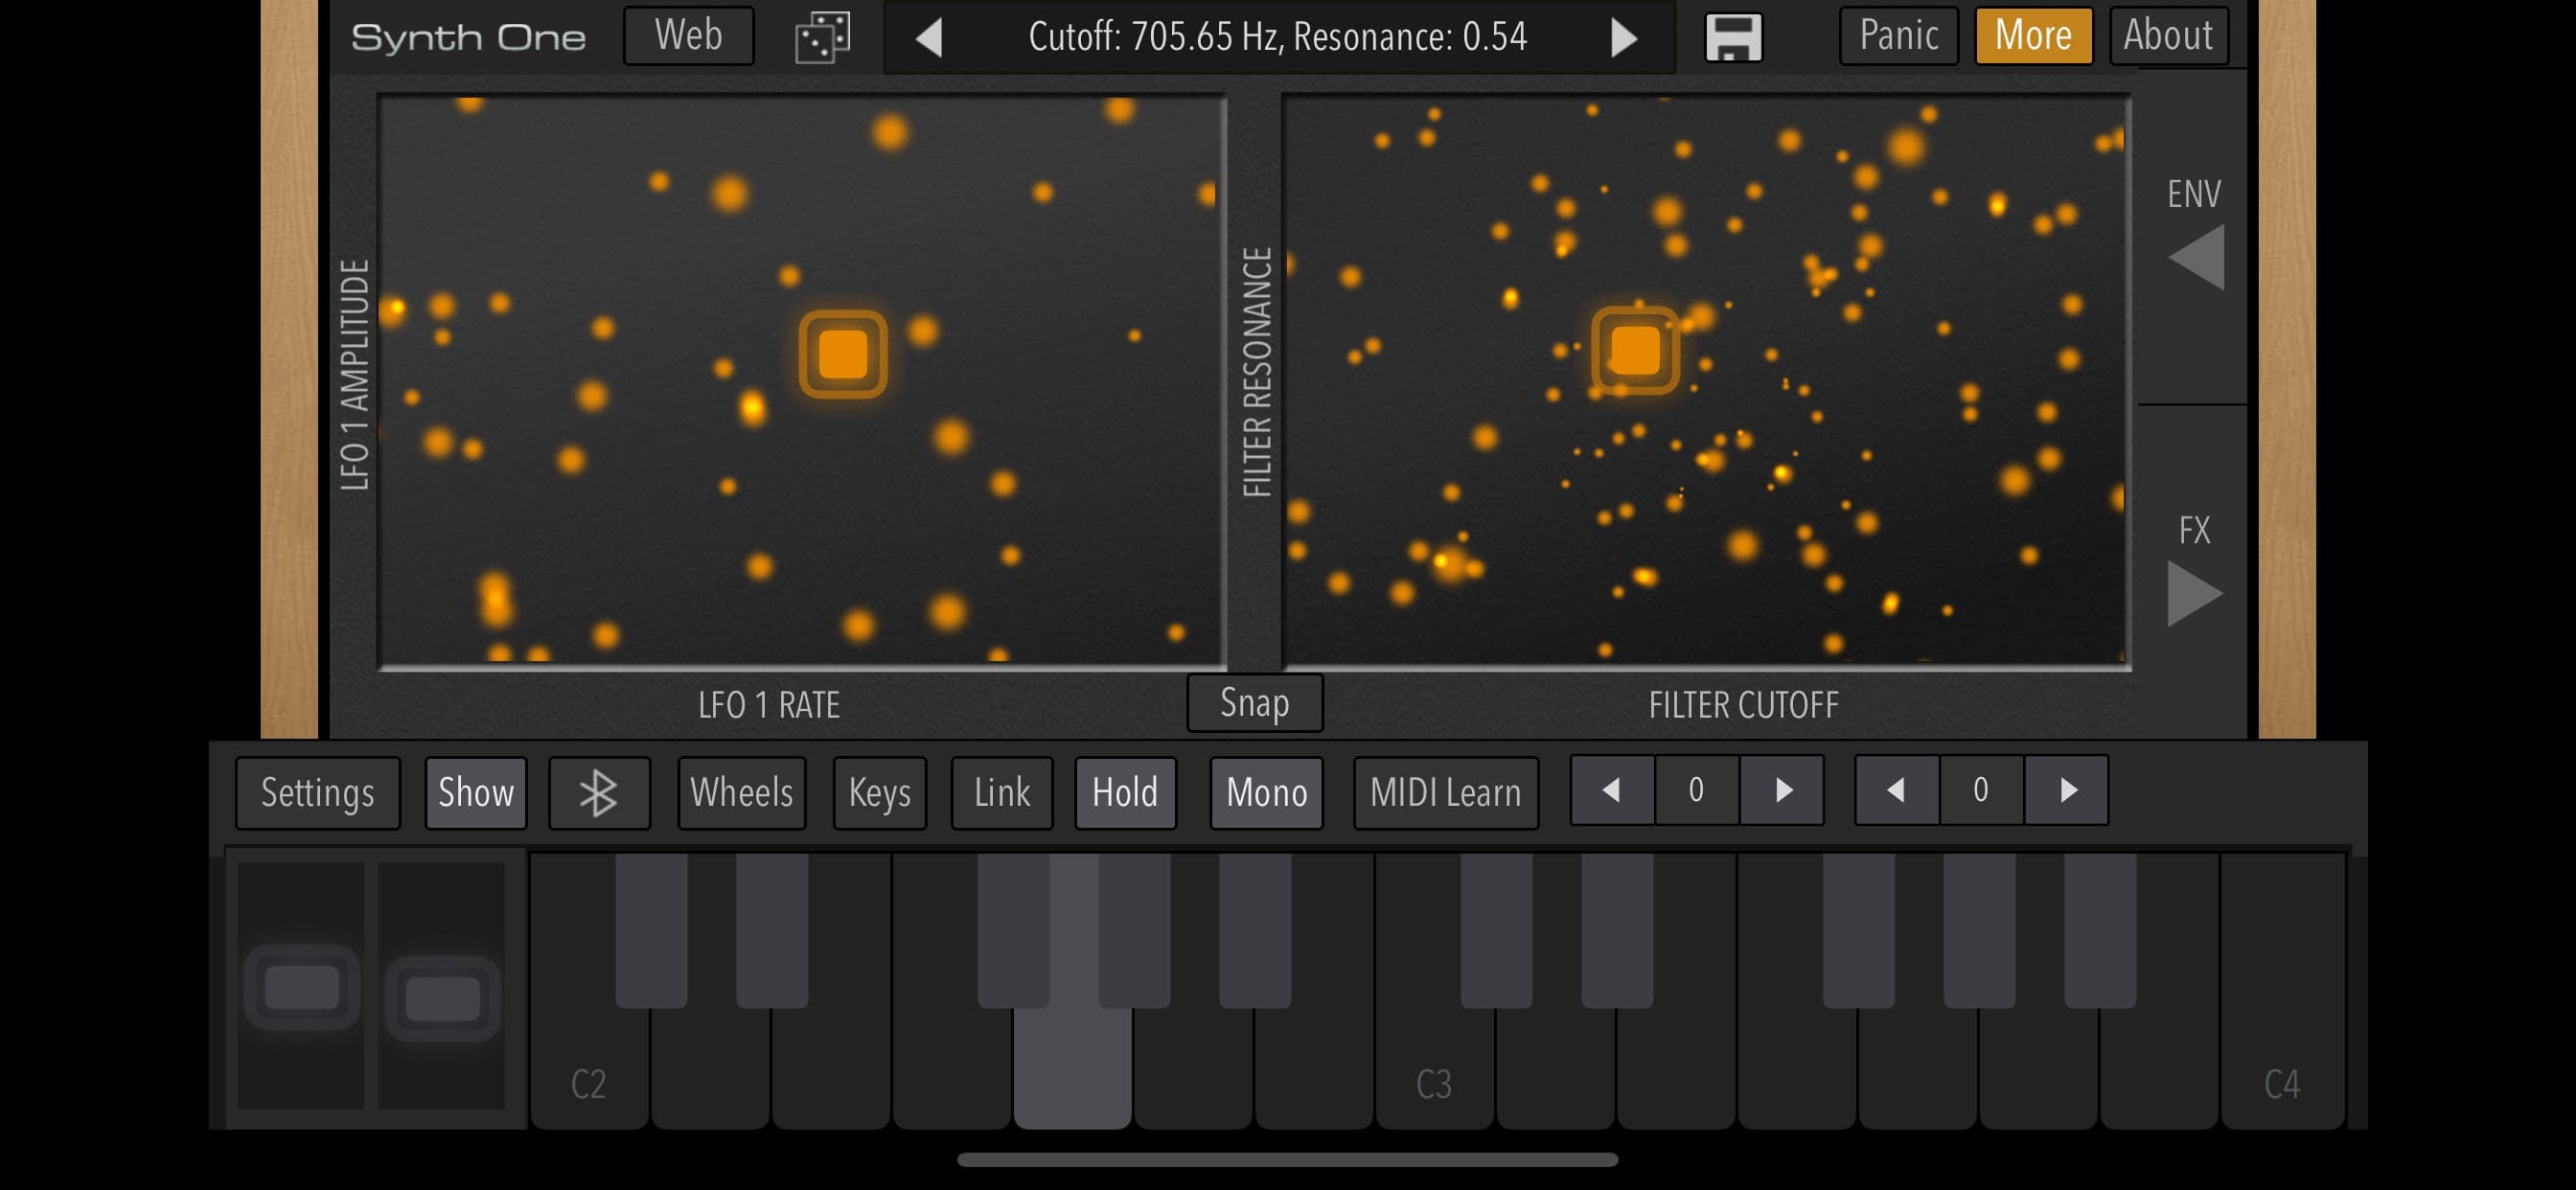Image resolution: width=2576 pixels, height=1190 pixels.
Task: Toggle the Hold button
Action: [1125, 793]
